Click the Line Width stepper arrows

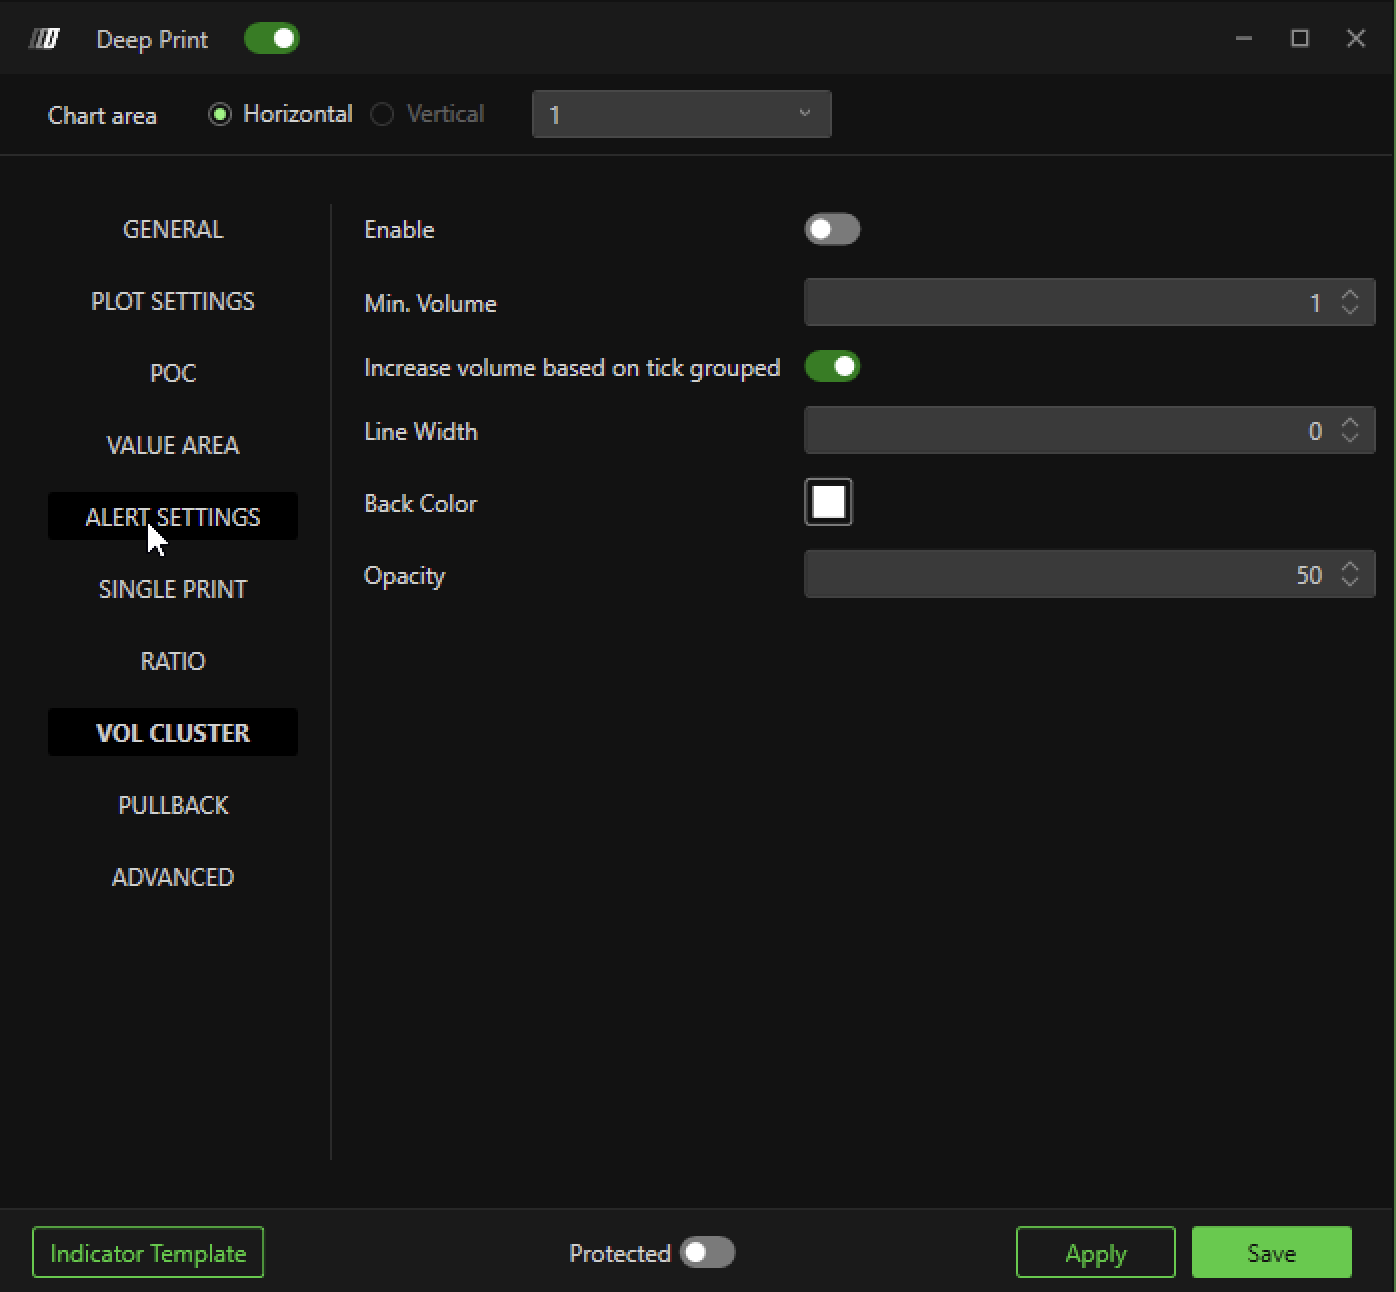coord(1349,431)
